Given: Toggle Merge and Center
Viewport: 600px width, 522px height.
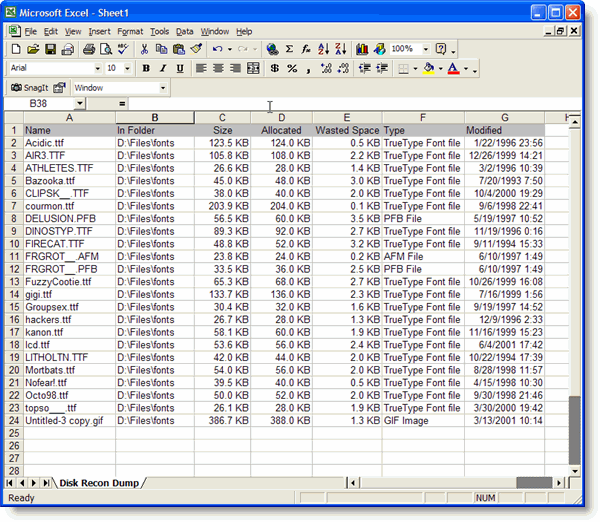Looking at the screenshot, I should pos(253,69).
